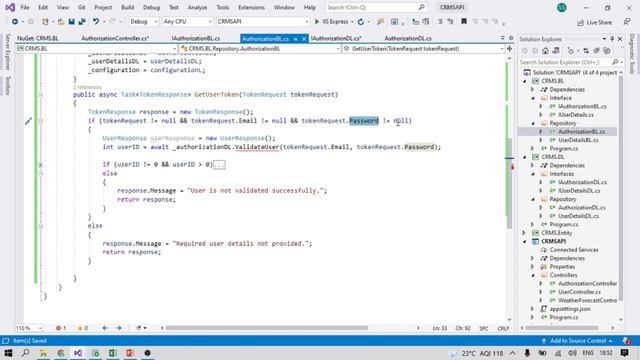Image resolution: width=640 pixels, height=360 pixels.
Task: Click the Save All icon
Action: [x=82, y=22]
